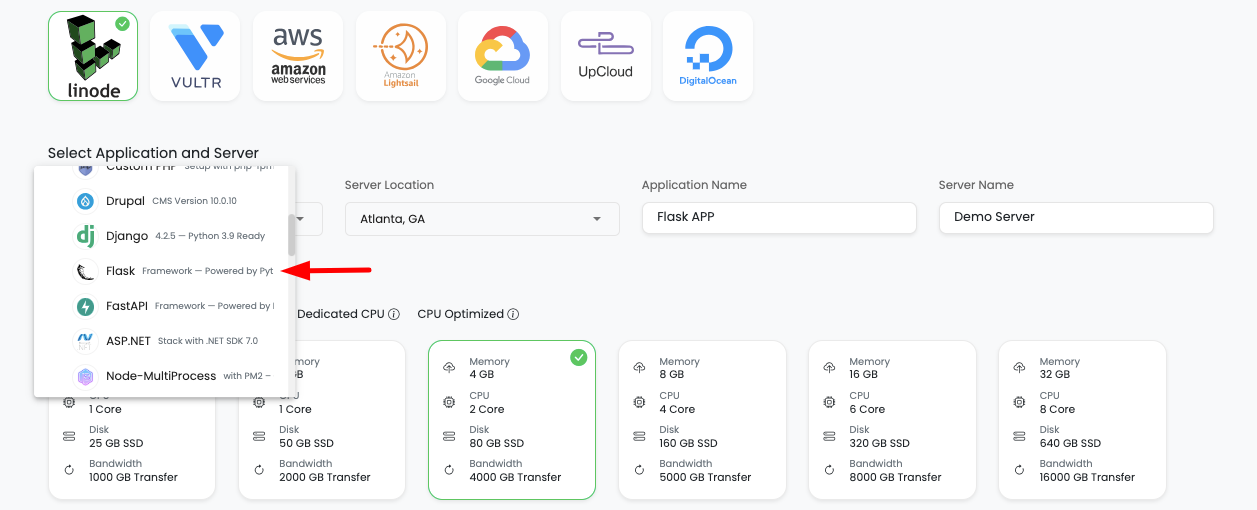
Task: Show info for Dedicated CPU
Action: 394,314
